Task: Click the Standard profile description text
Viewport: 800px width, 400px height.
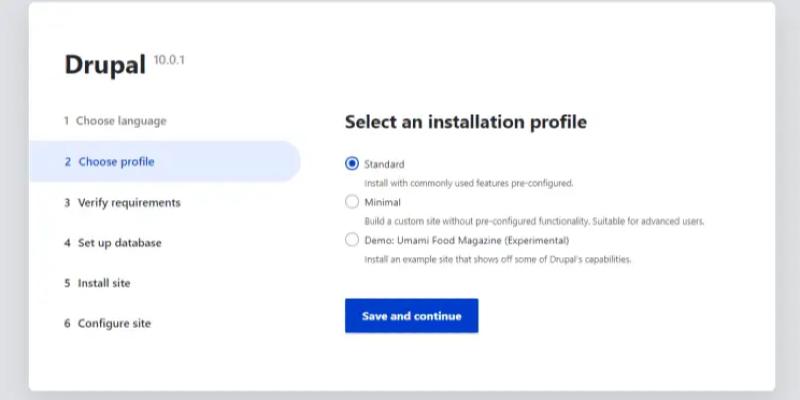Action: tap(468, 183)
